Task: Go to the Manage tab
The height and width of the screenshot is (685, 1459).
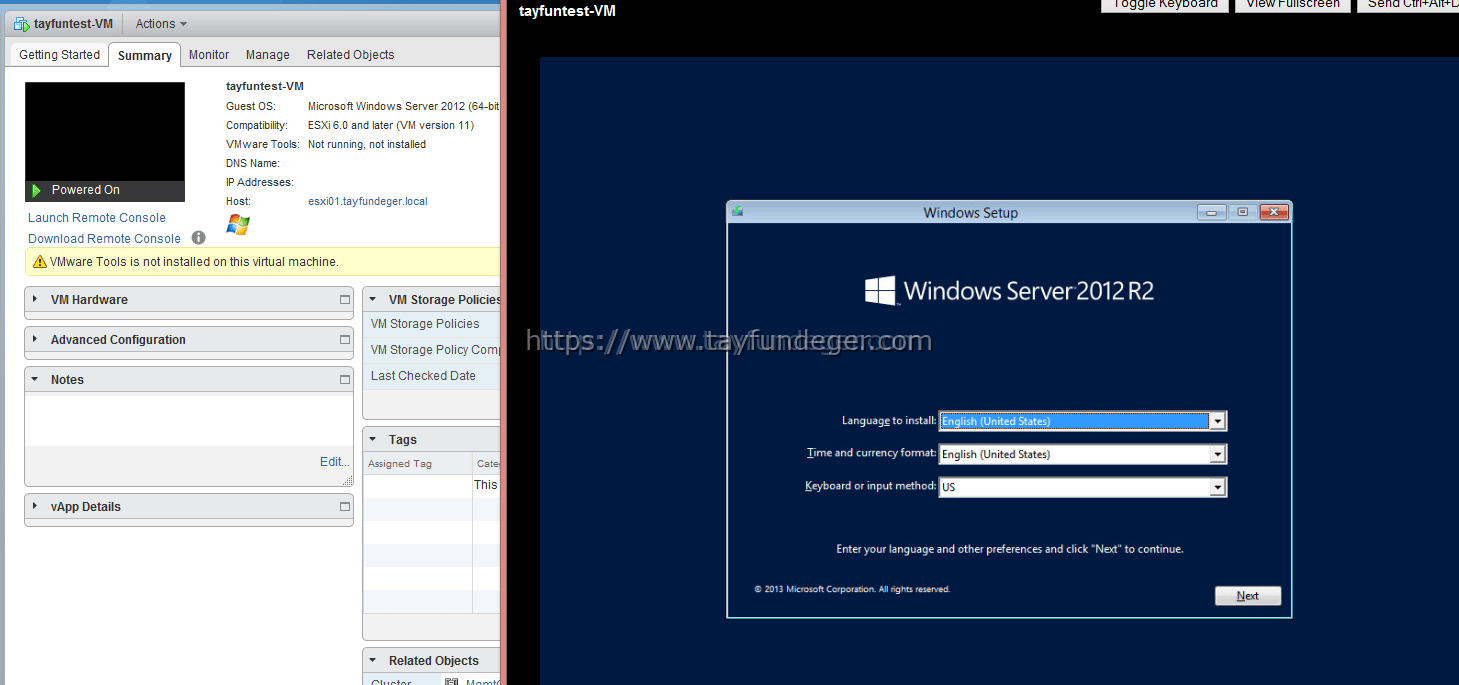Action: [x=268, y=55]
